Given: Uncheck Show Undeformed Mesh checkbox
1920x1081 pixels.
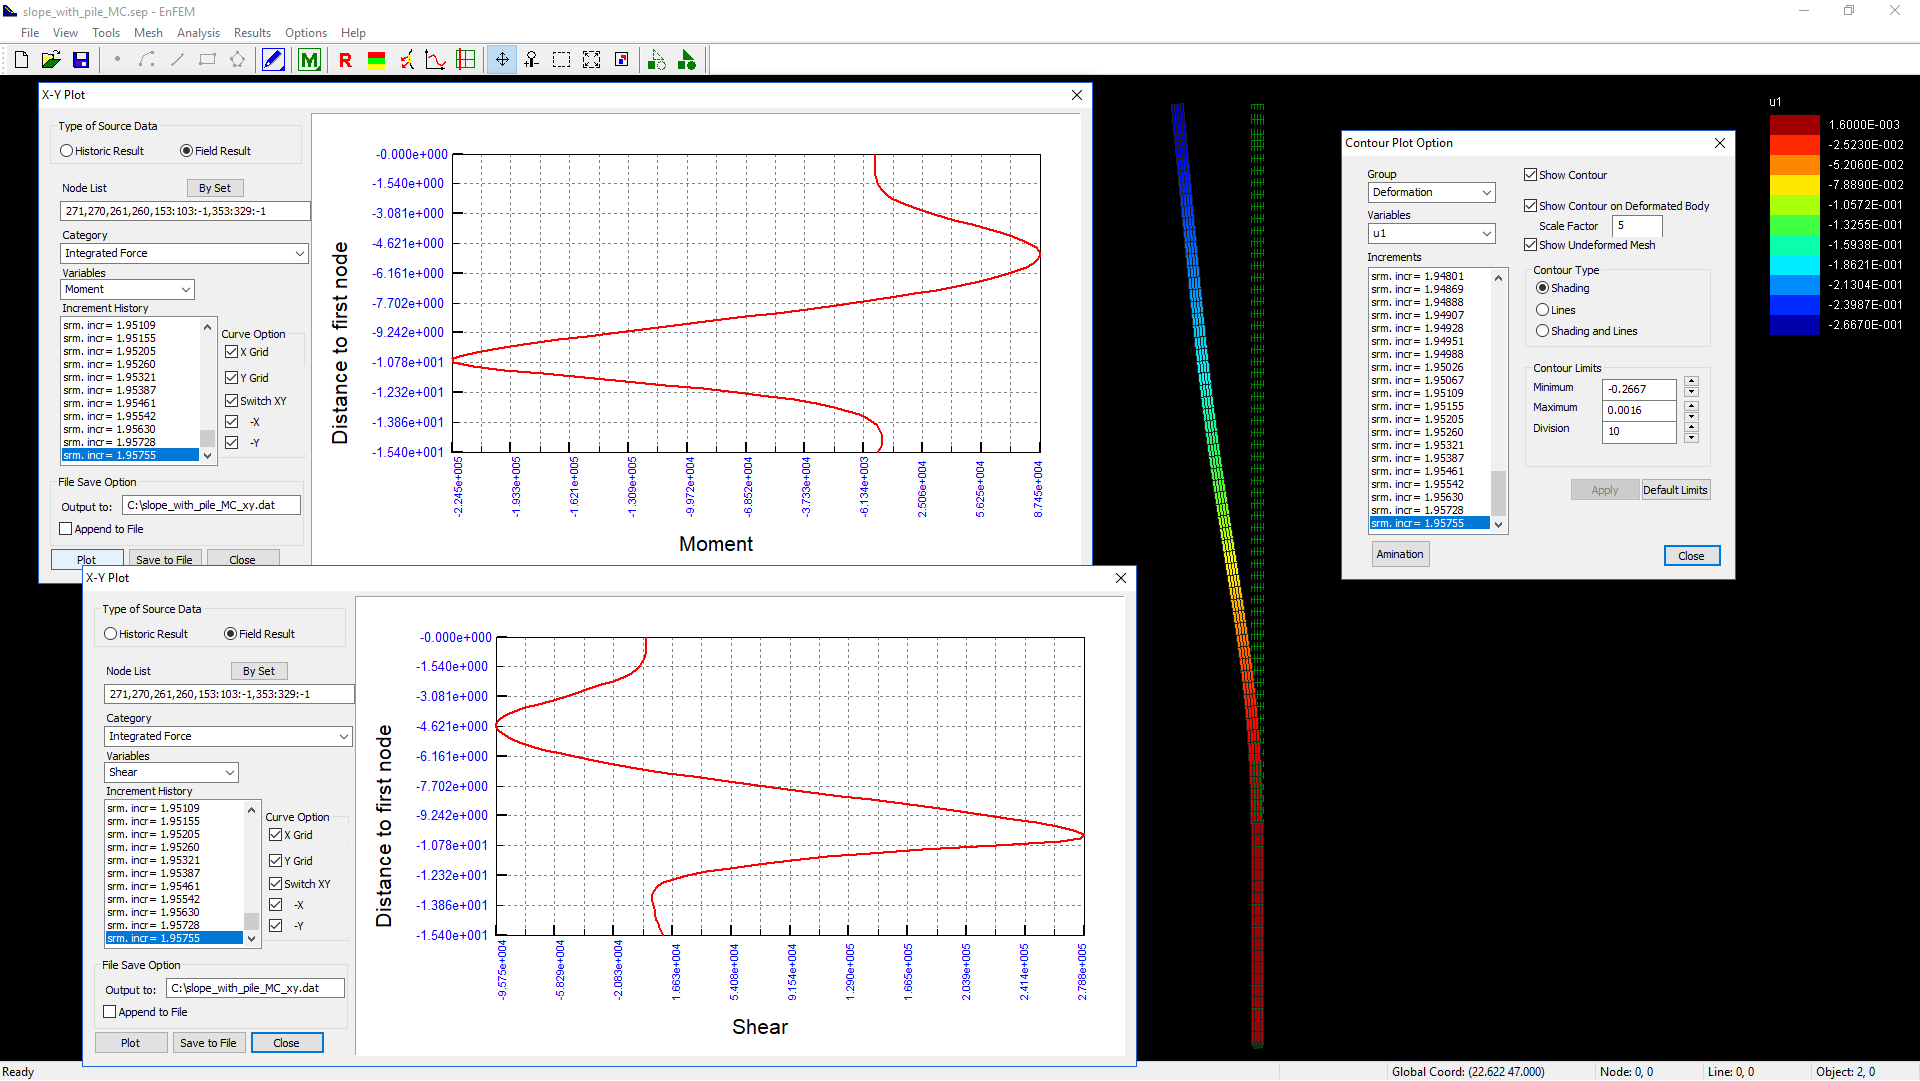Looking at the screenshot, I should [x=1530, y=245].
